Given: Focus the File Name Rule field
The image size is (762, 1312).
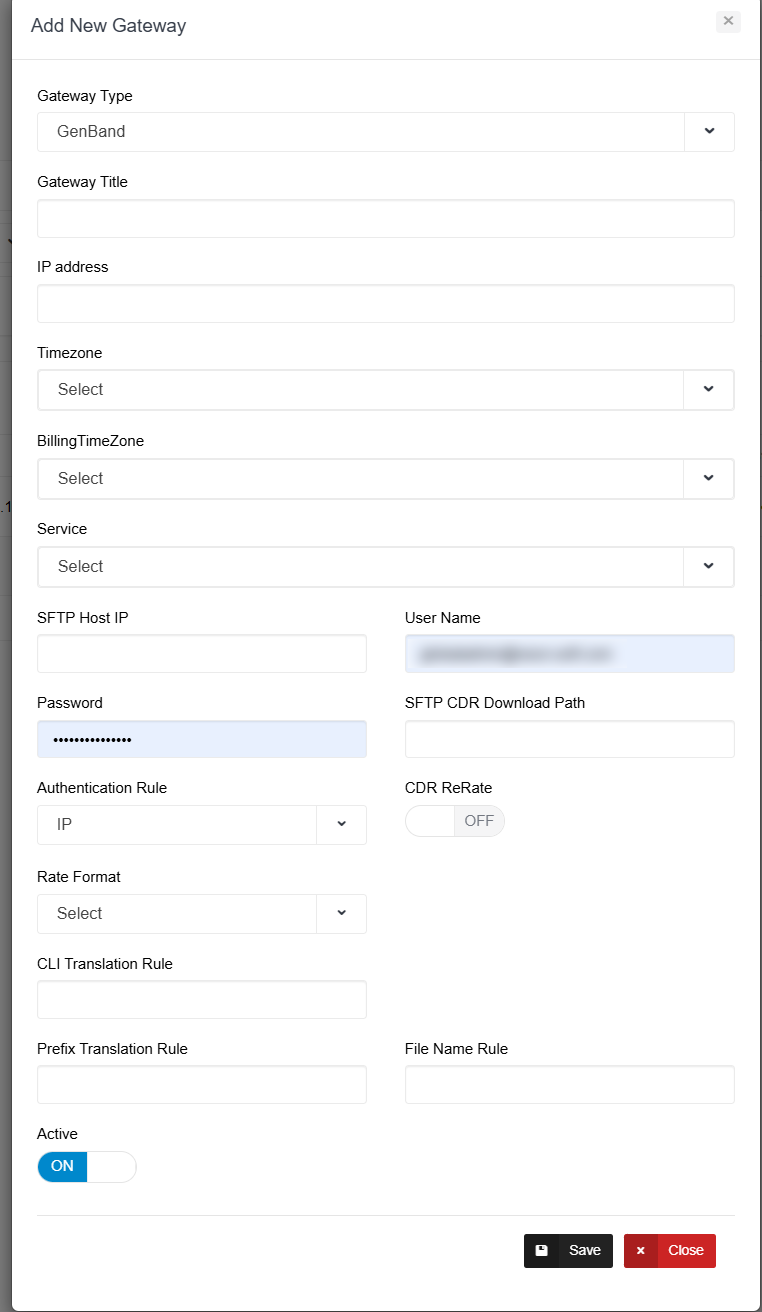Looking at the screenshot, I should pyautogui.click(x=569, y=1084).
